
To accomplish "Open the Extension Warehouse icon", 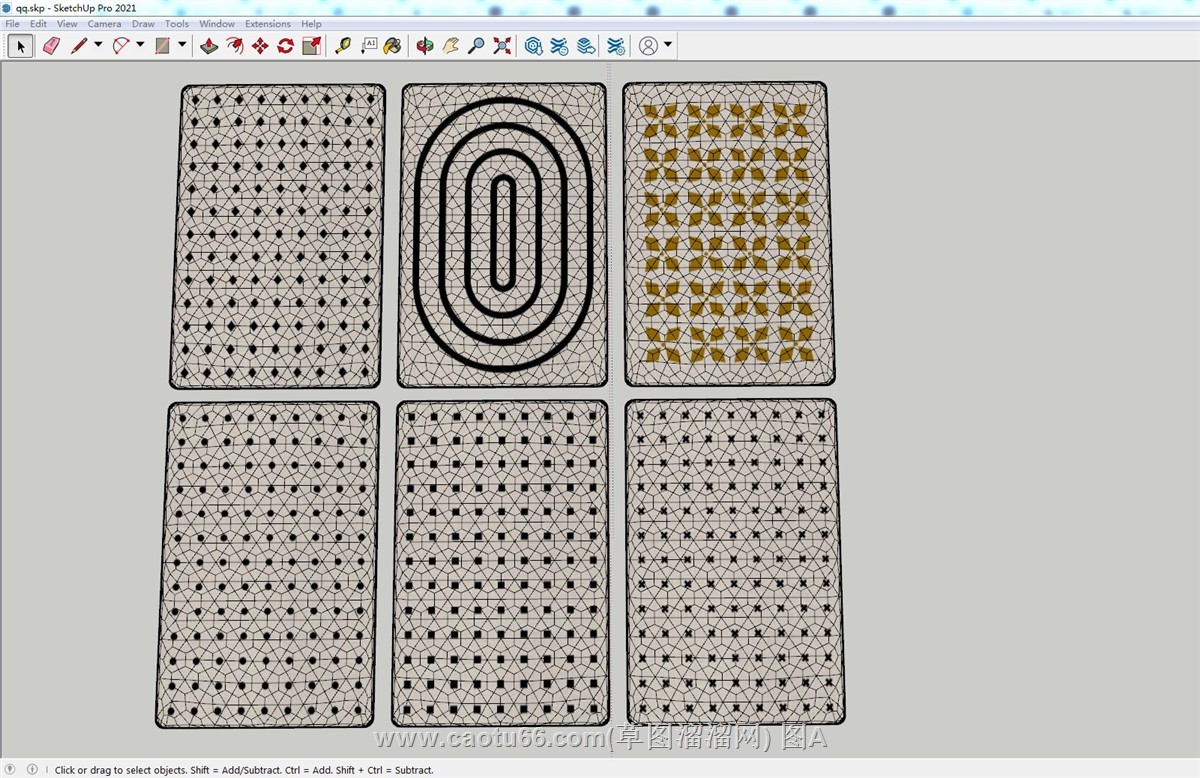I will (560, 46).
